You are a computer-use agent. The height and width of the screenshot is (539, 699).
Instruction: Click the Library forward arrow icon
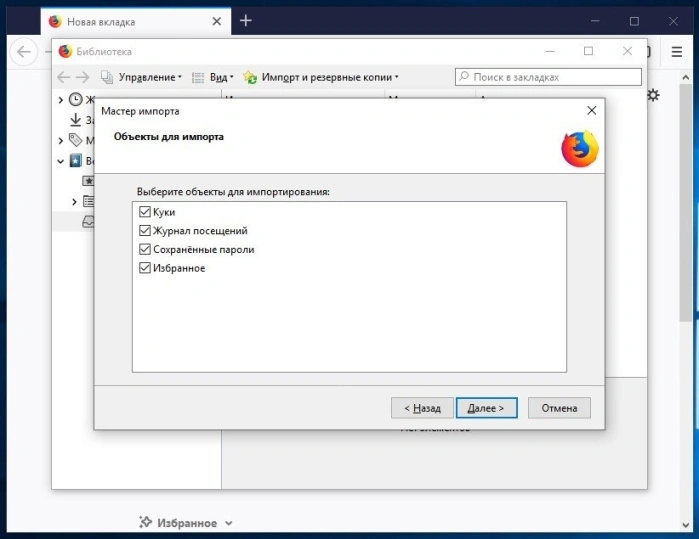pyautogui.click(x=82, y=77)
